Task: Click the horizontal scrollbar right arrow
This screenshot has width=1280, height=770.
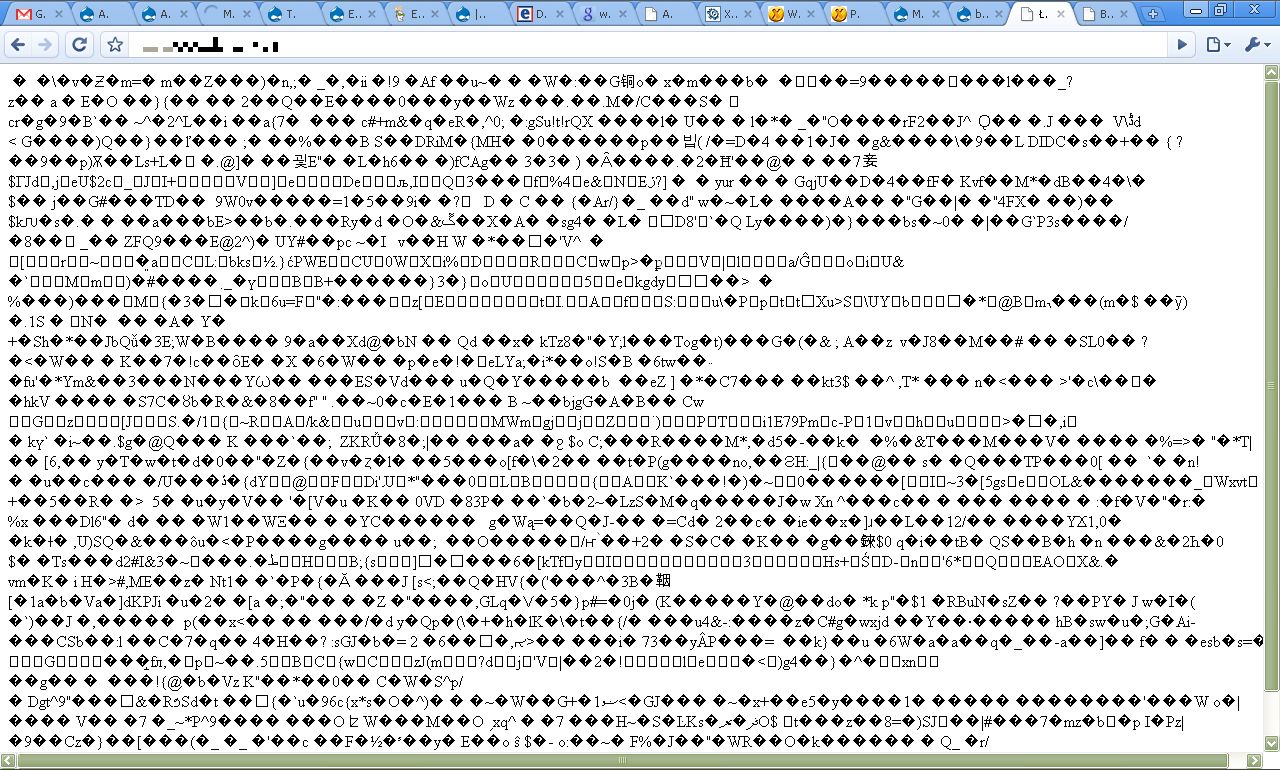Action: (x=1255, y=761)
